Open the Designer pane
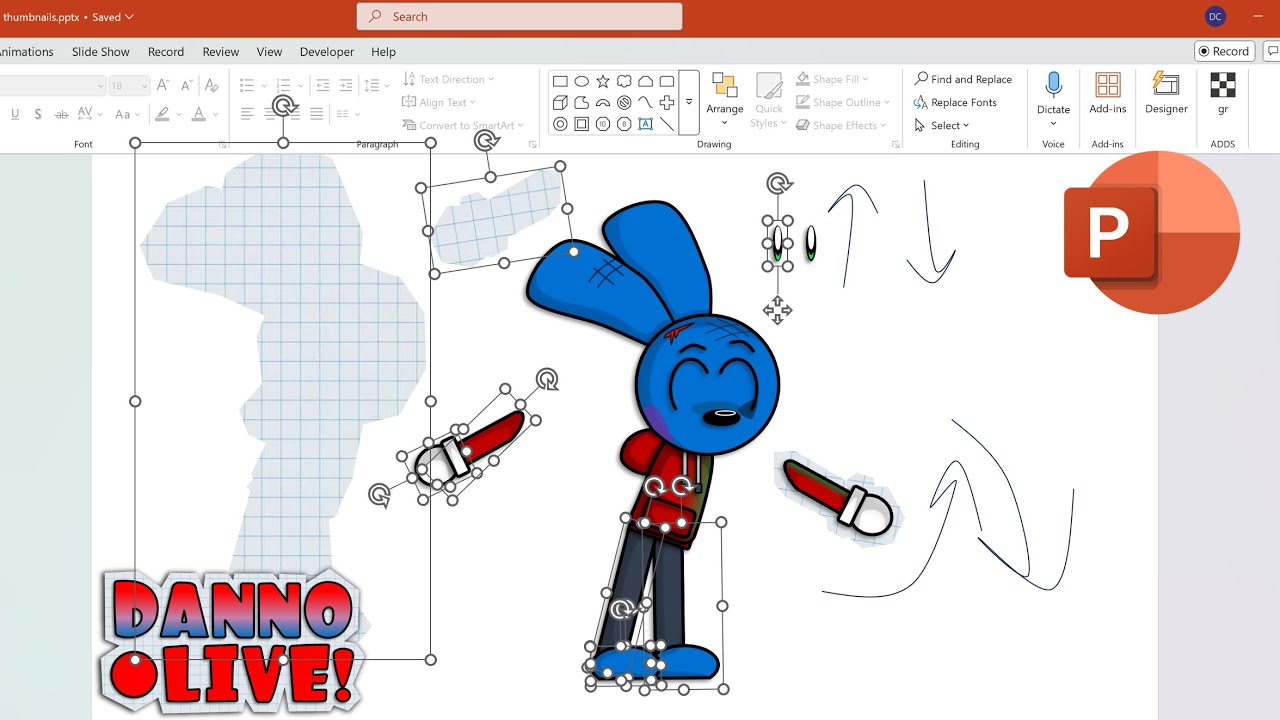This screenshot has width=1280, height=720. click(x=1166, y=93)
